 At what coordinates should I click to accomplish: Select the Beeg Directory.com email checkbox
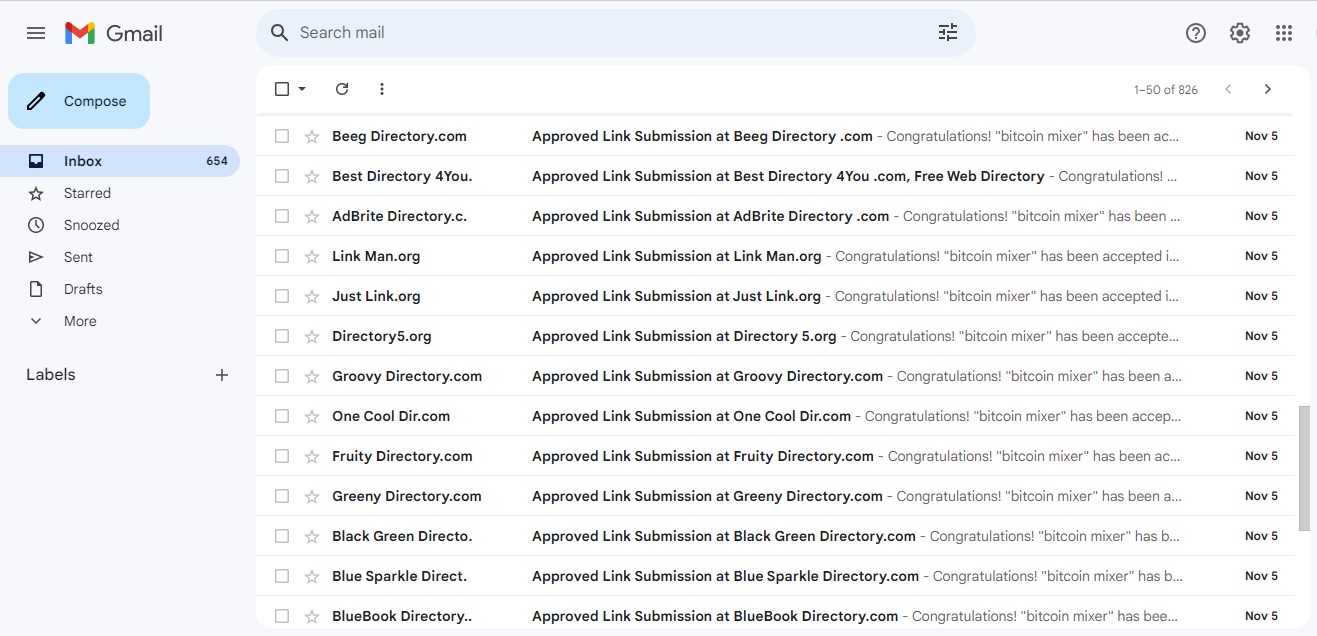click(x=282, y=136)
